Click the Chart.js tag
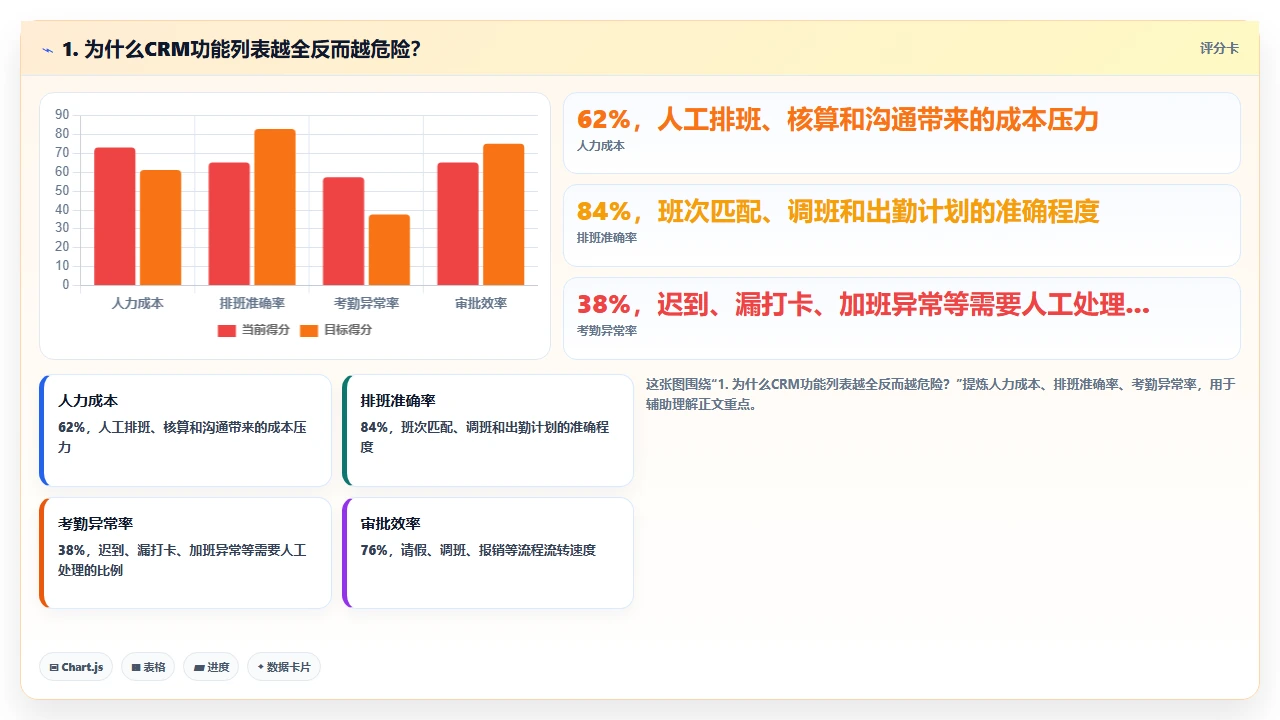 tap(76, 667)
